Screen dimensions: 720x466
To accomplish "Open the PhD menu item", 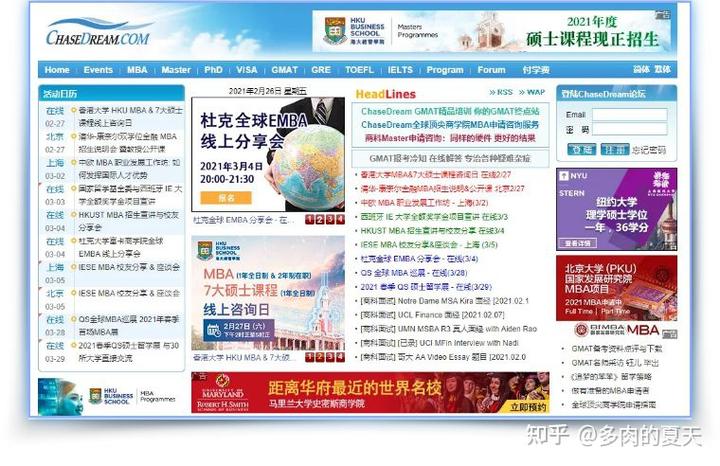I will click(213, 70).
